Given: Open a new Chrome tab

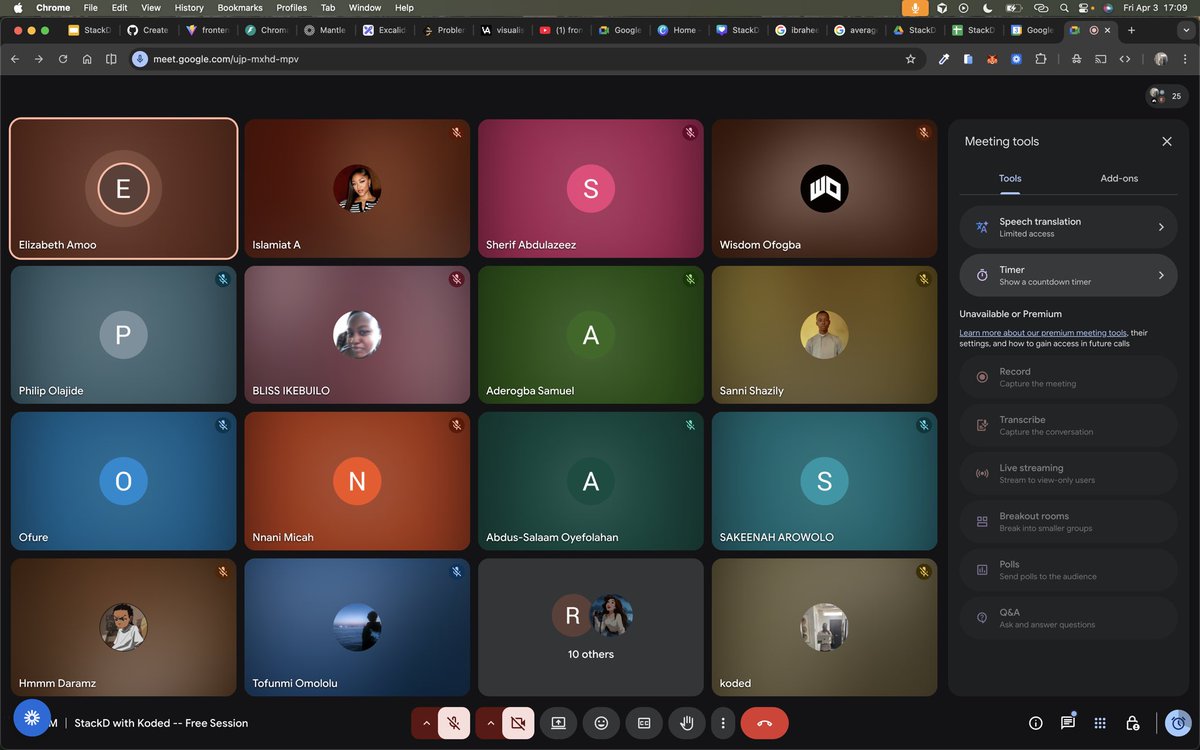Looking at the screenshot, I should (x=1131, y=30).
